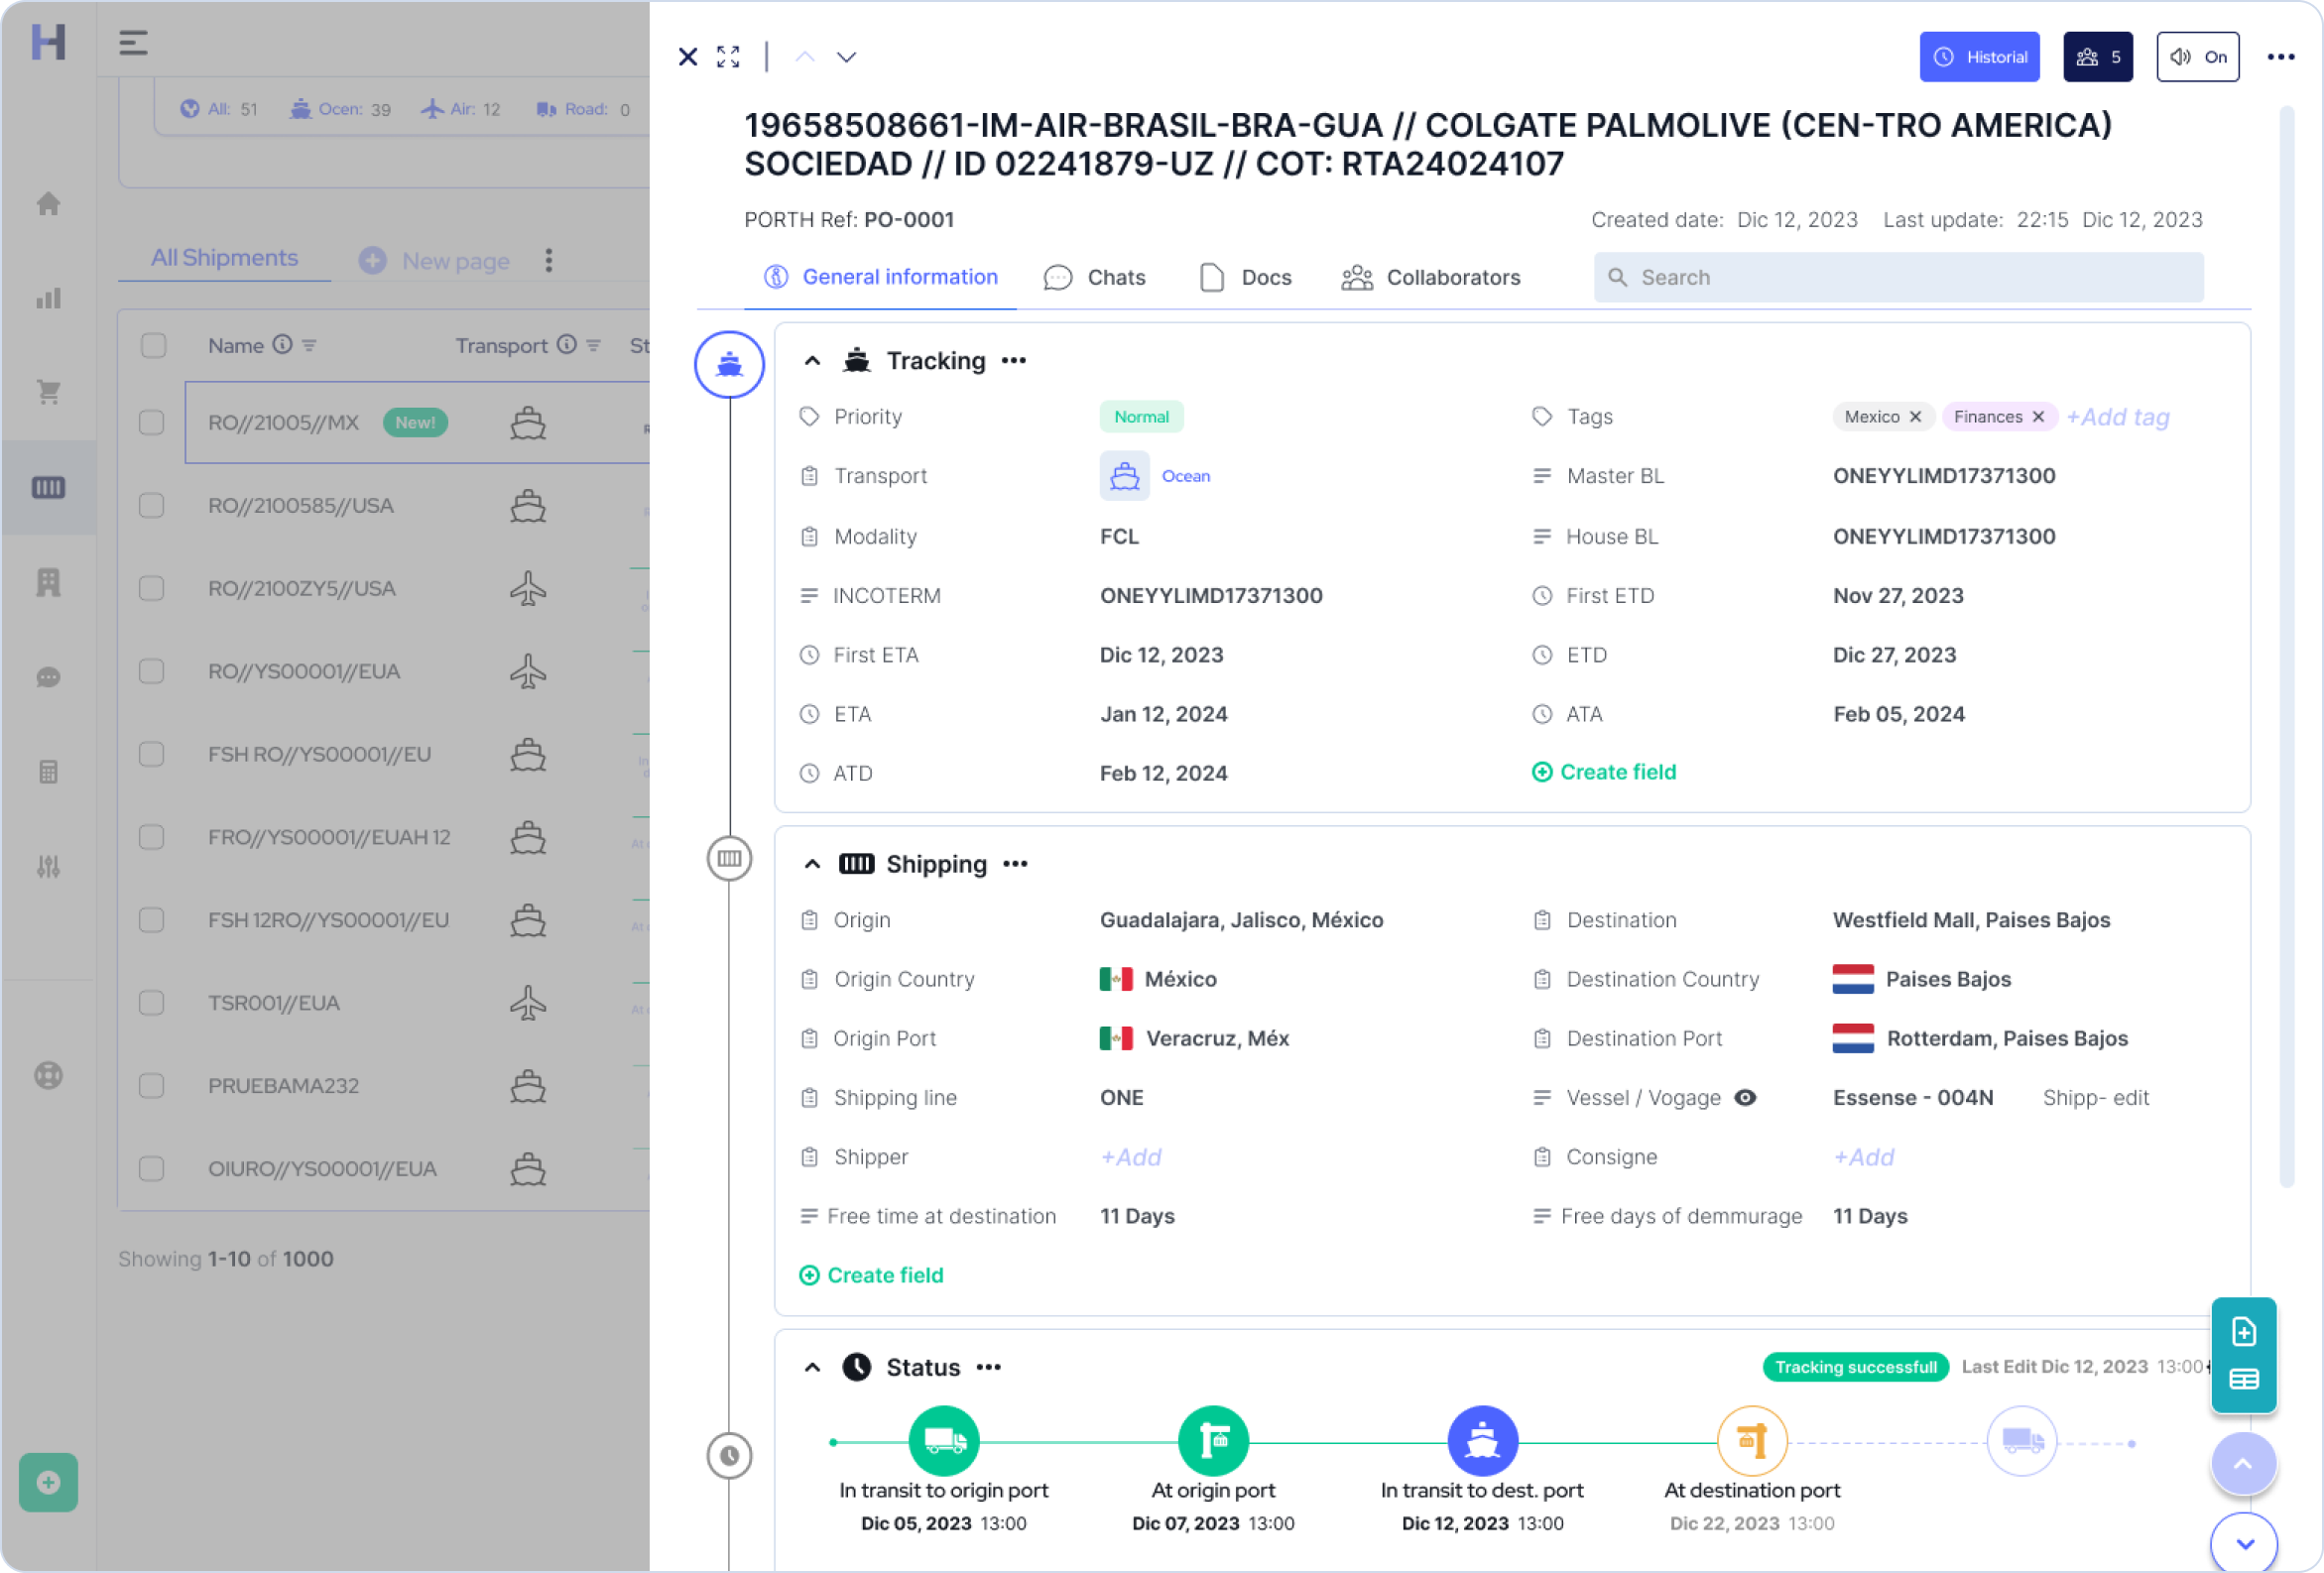Viewport: 2324px width, 1573px height.
Task: Click the Ocean transport icon in Tracking
Action: click(x=1124, y=476)
